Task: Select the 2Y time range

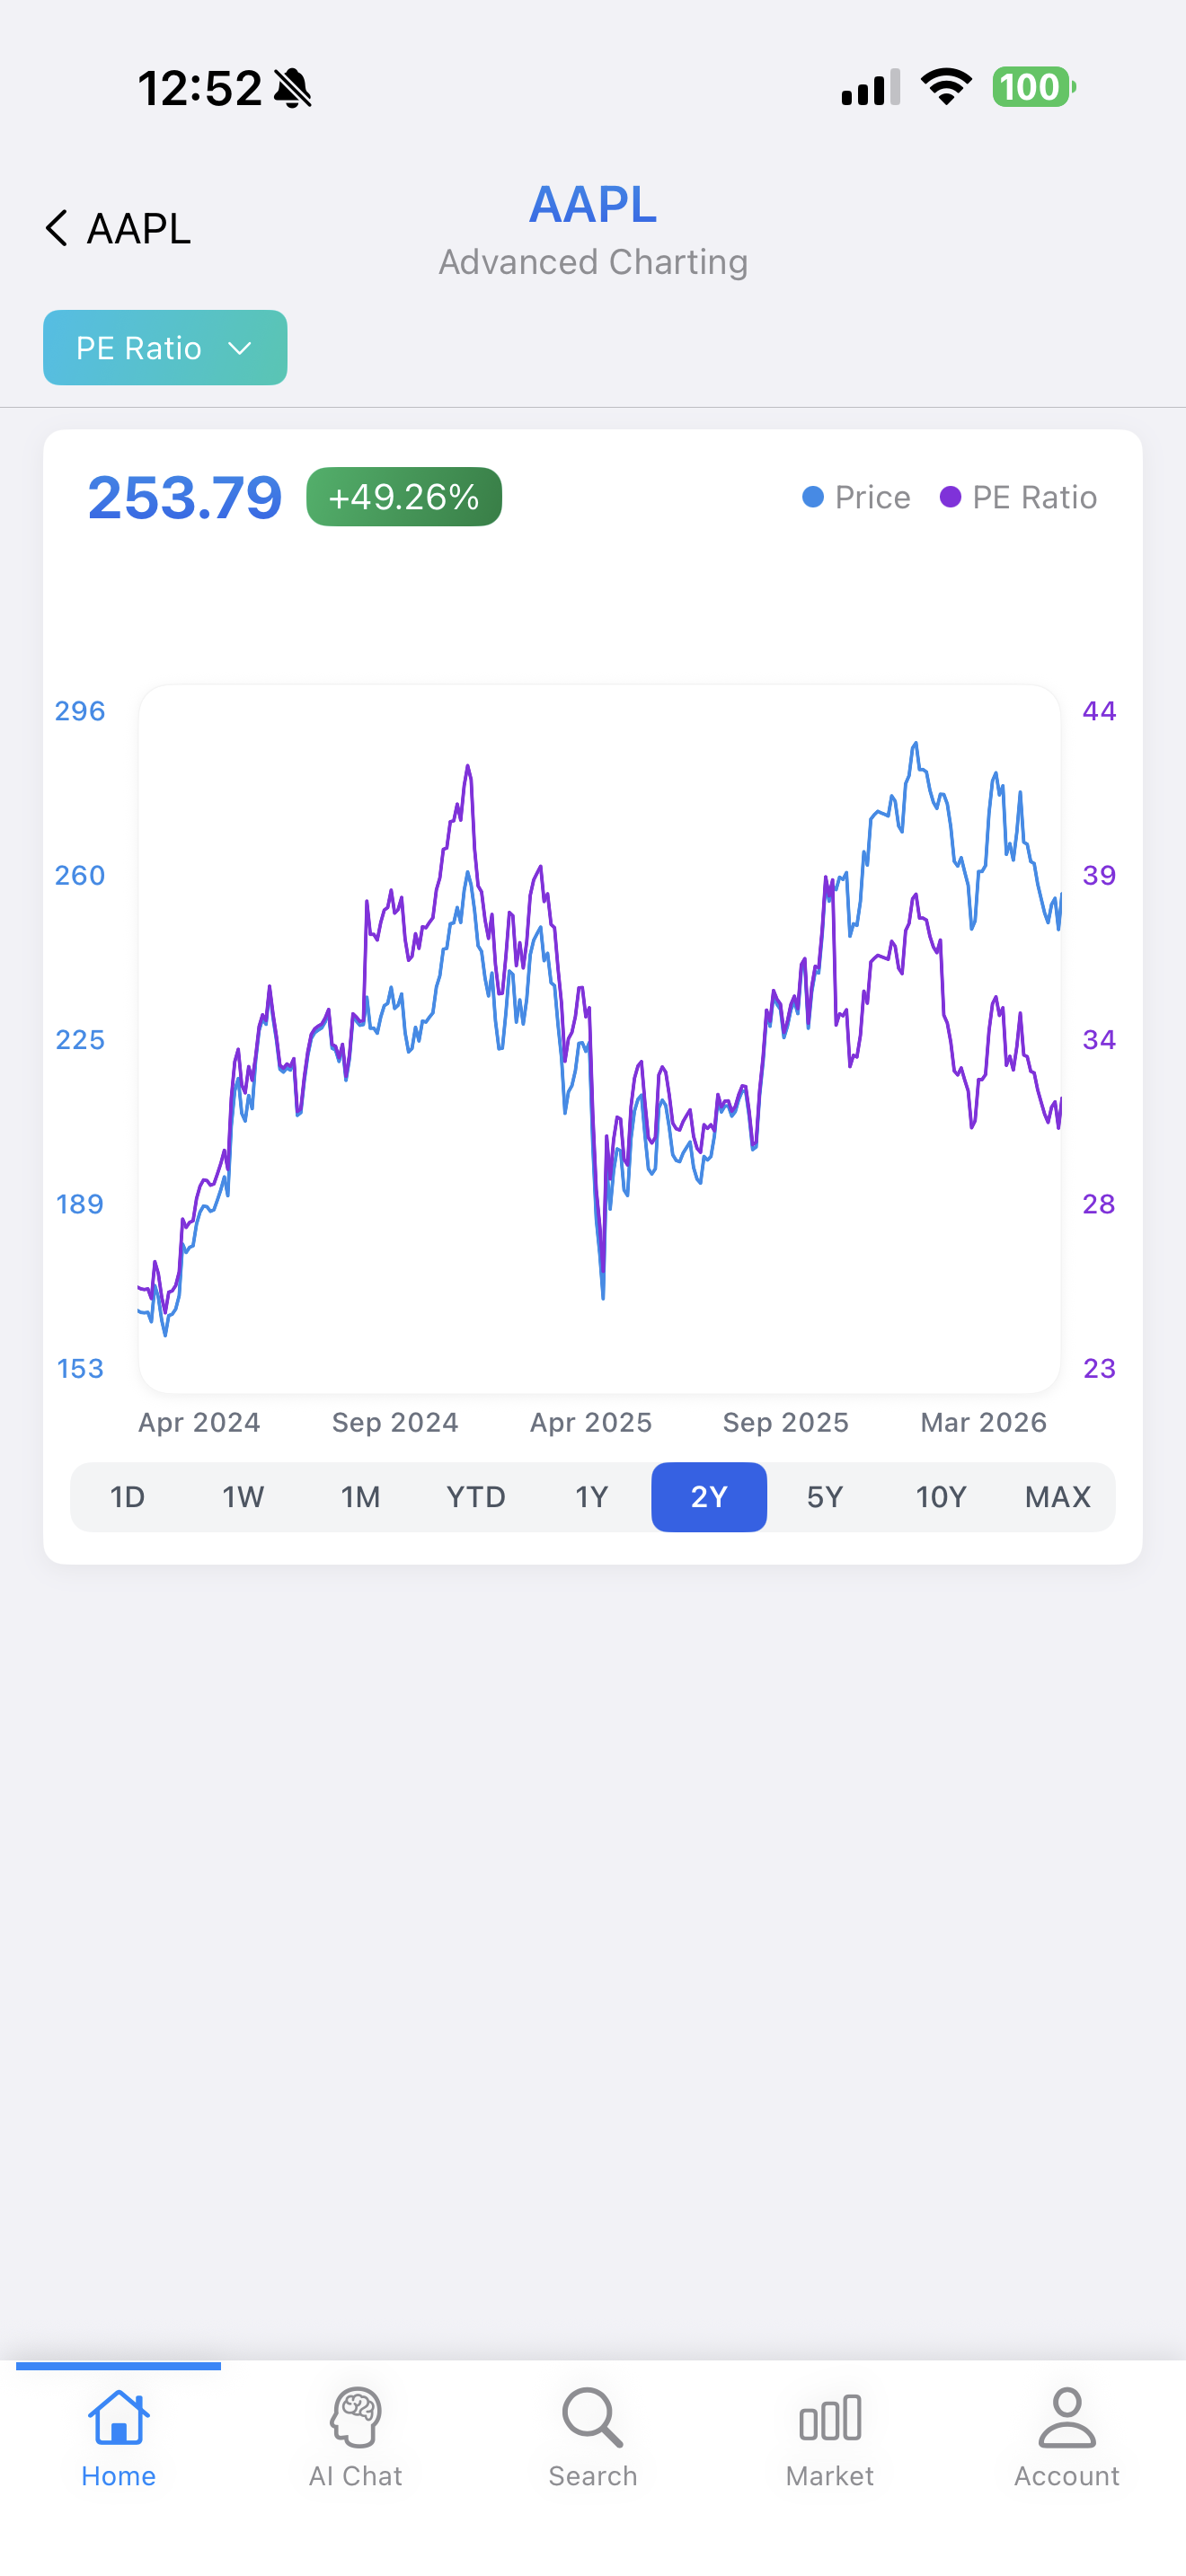Action: 709,1497
